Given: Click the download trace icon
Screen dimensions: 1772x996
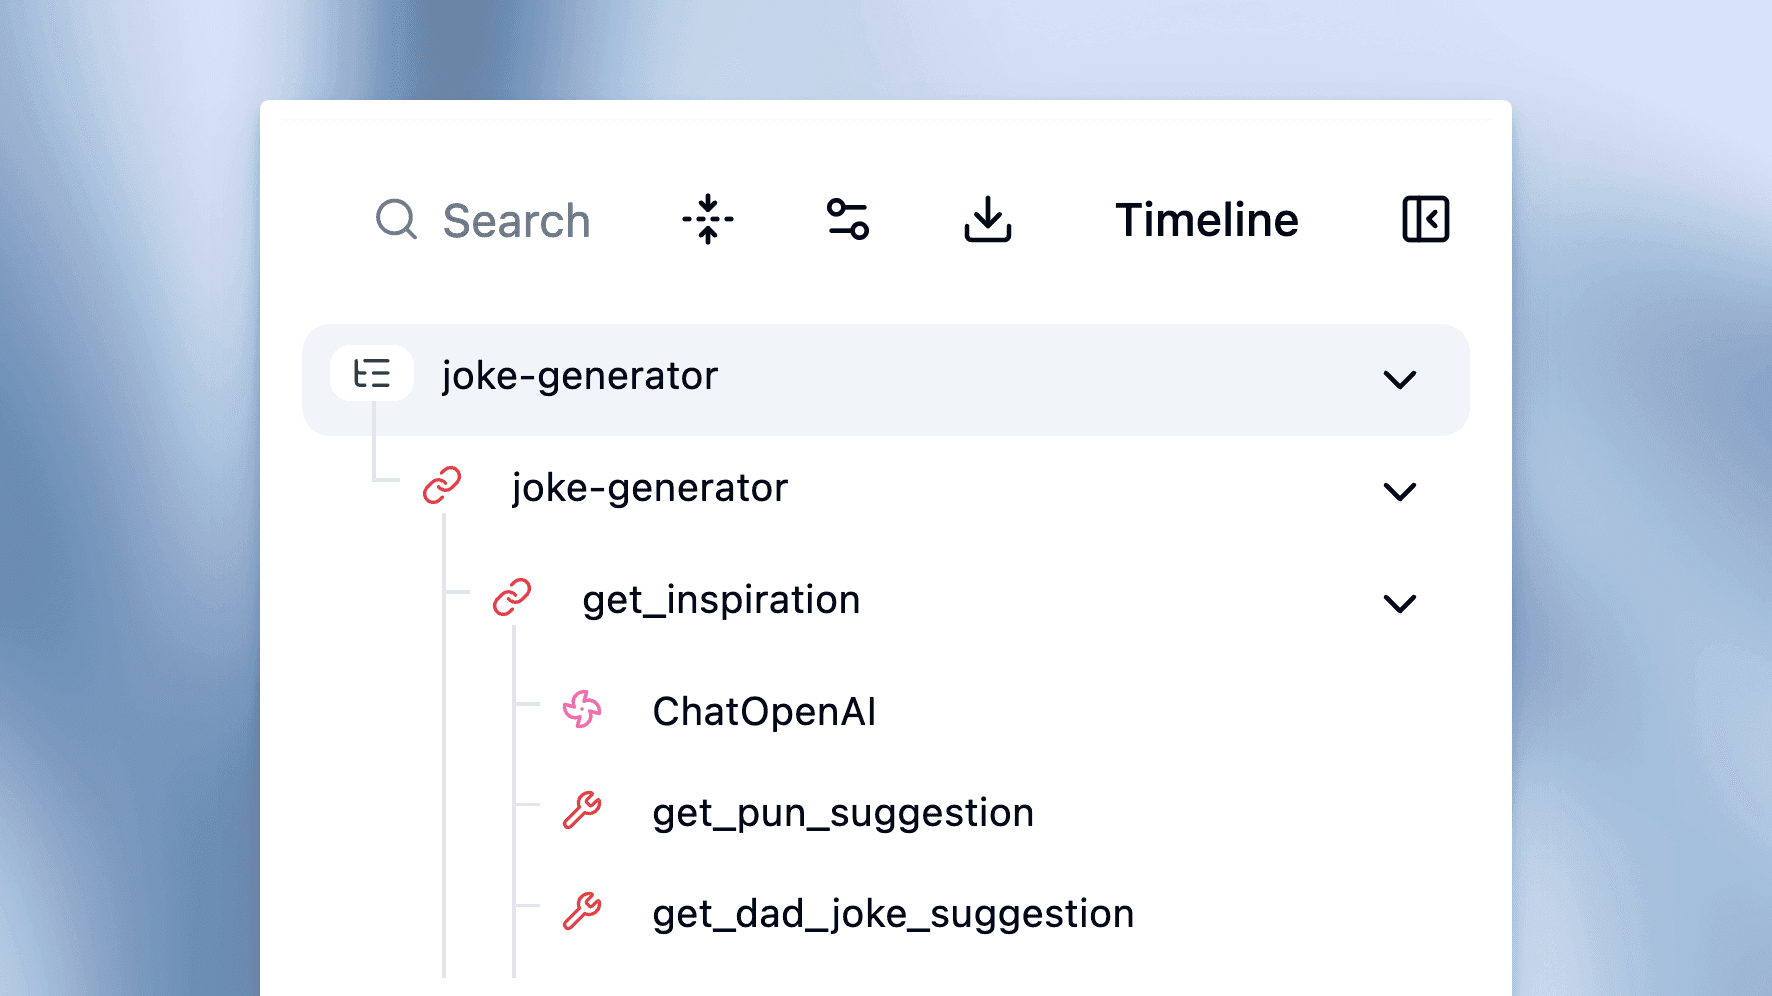Looking at the screenshot, I should point(987,219).
